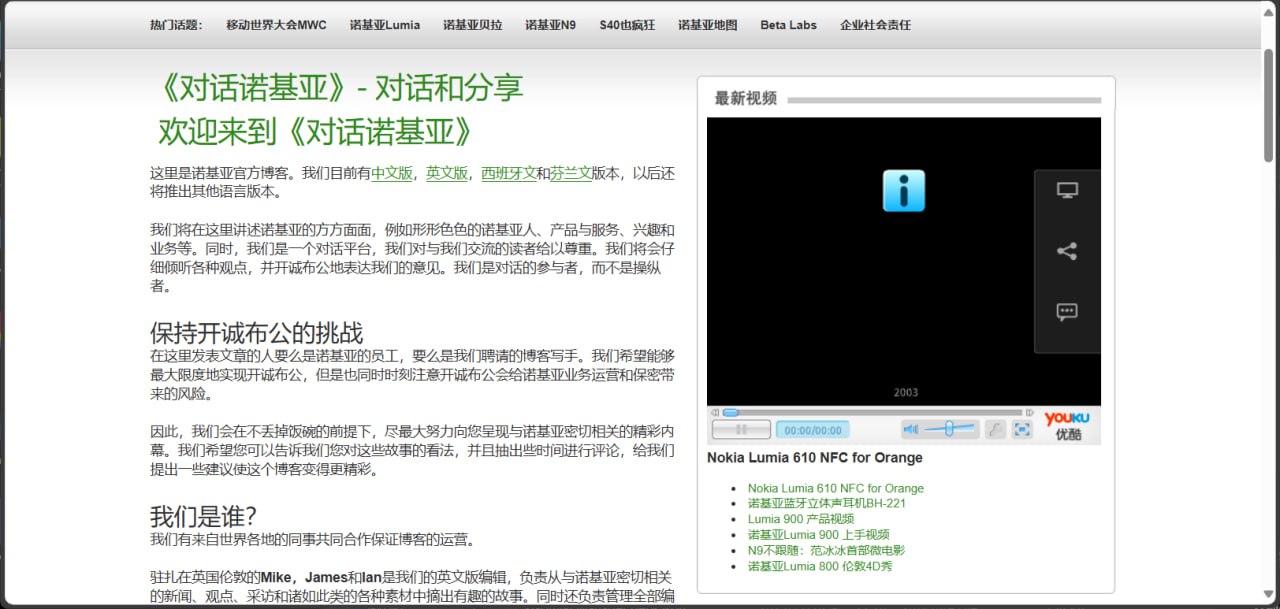Viewport: 1280px width, 609px height.
Task: Open Nokia Lumia 610 NFC for Orange list link
Action: click(x=835, y=489)
